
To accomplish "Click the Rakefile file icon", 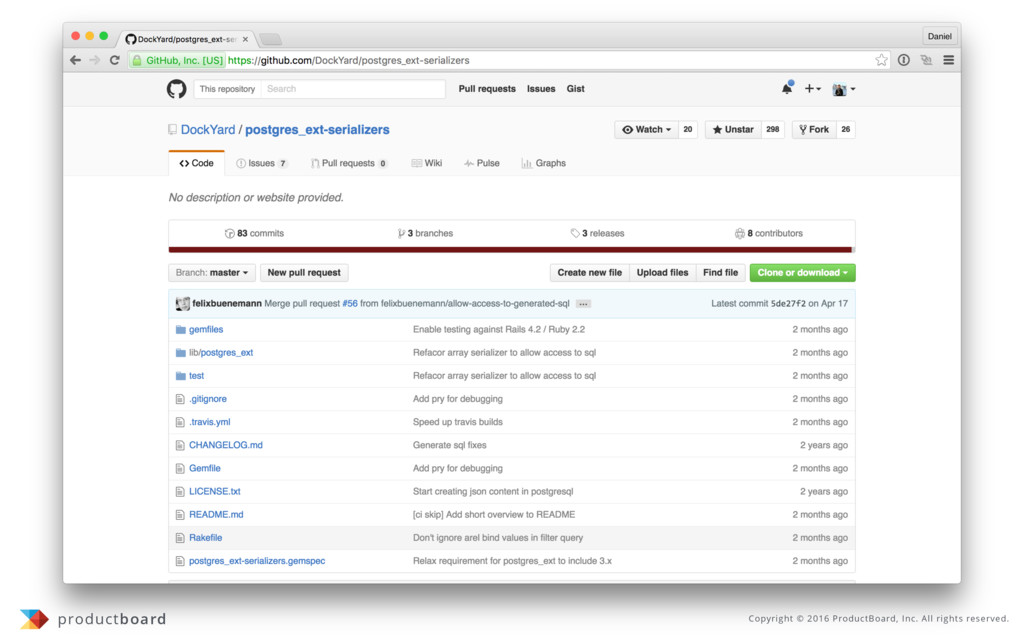I will click(x=180, y=538).
